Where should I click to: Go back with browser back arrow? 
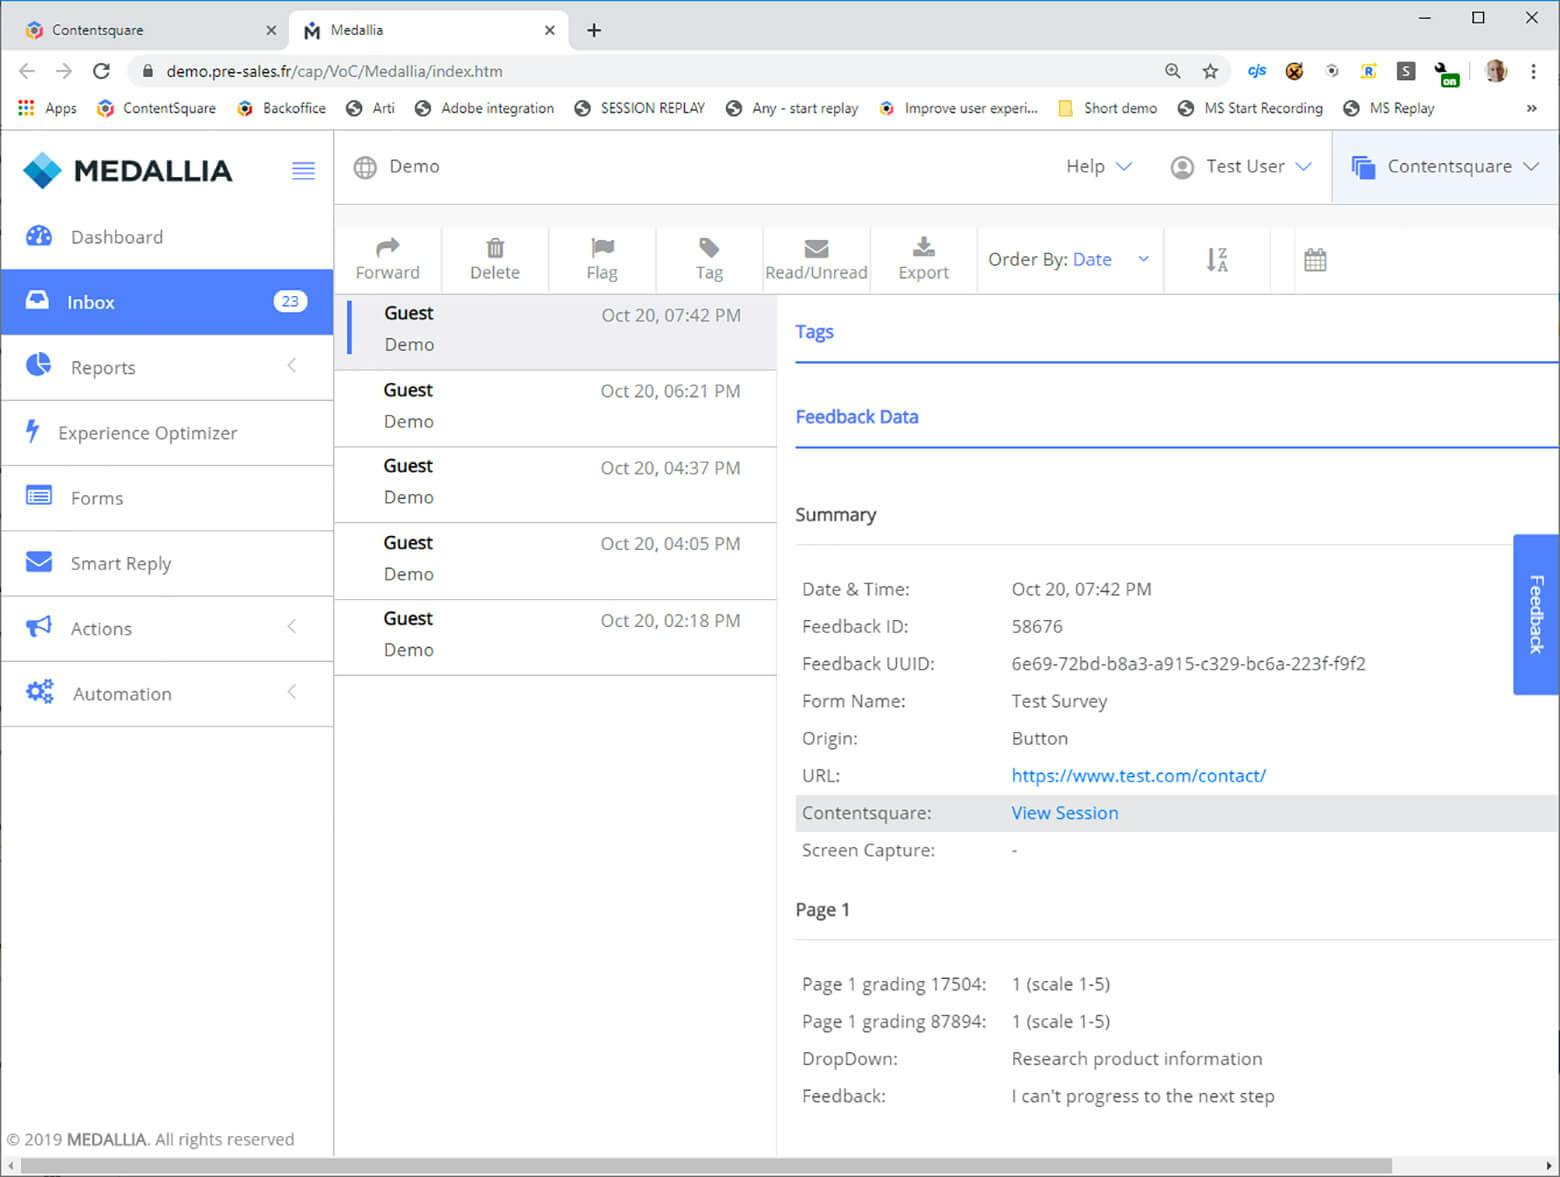pyautogui.click(x=27, y=71)
